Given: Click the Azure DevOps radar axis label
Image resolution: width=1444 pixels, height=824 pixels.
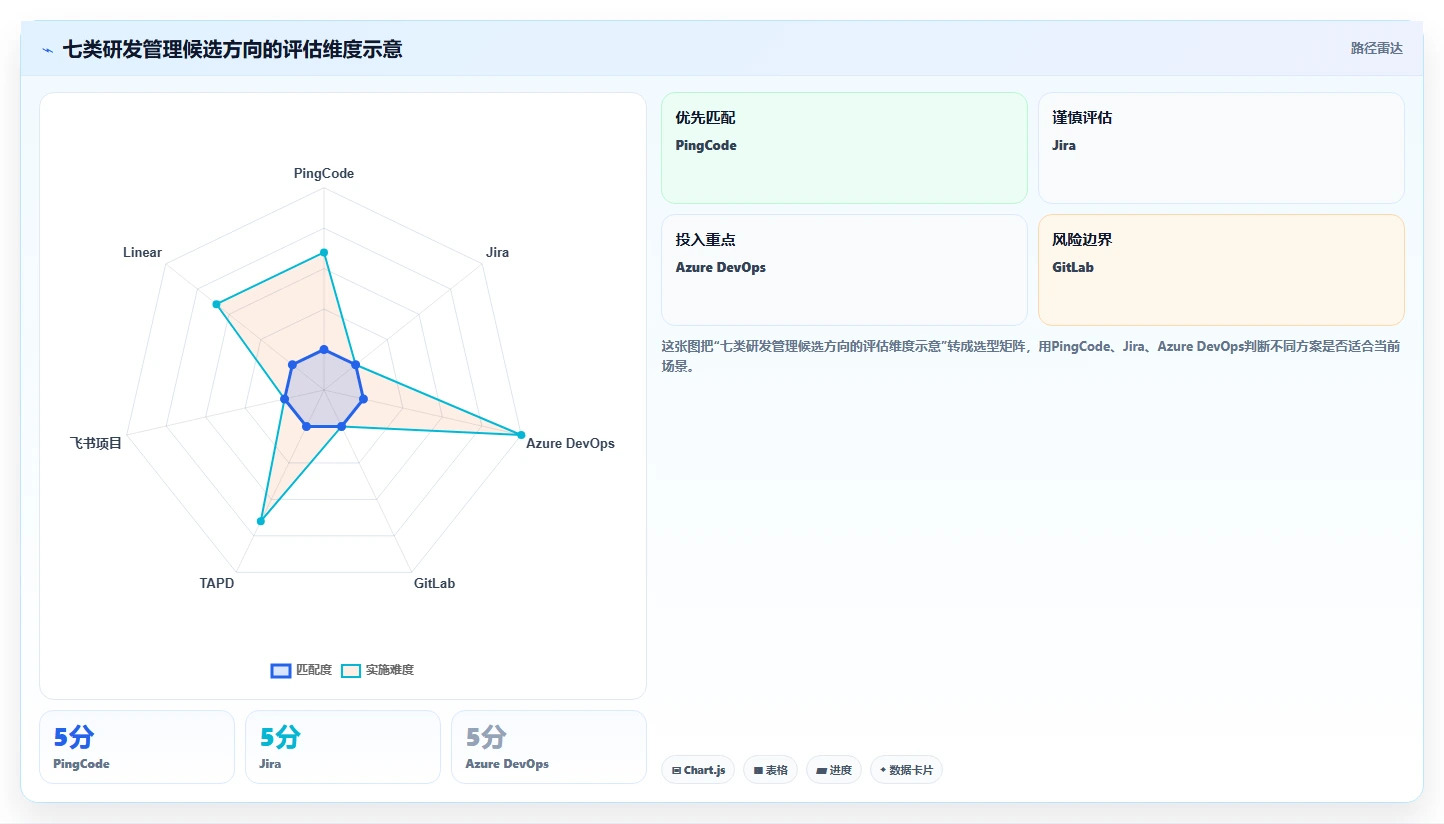Looking at the screenshot, I should (570, 443).
